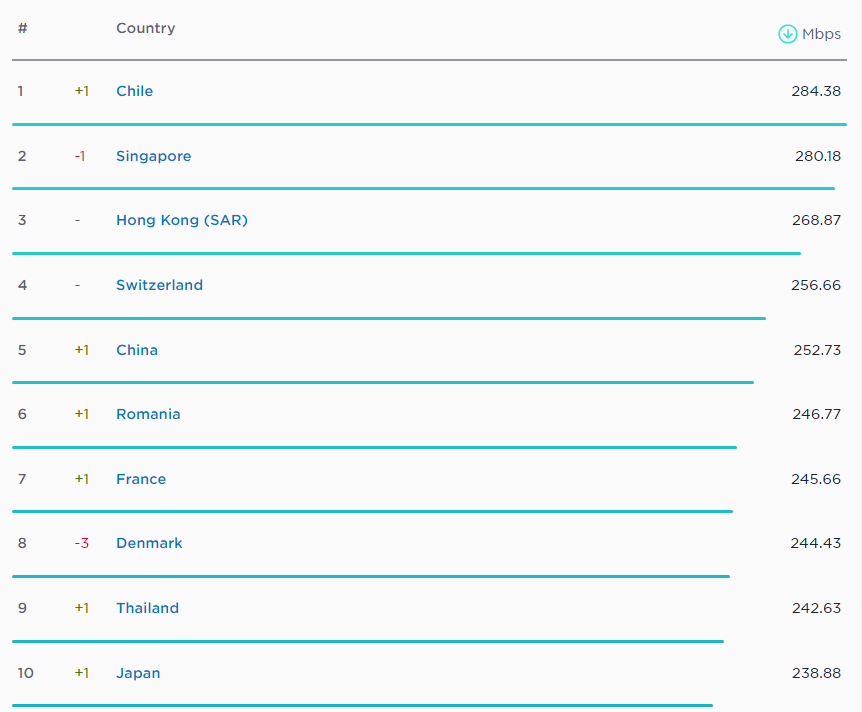Click Chile's 284.38 speed value

(816, 91)
